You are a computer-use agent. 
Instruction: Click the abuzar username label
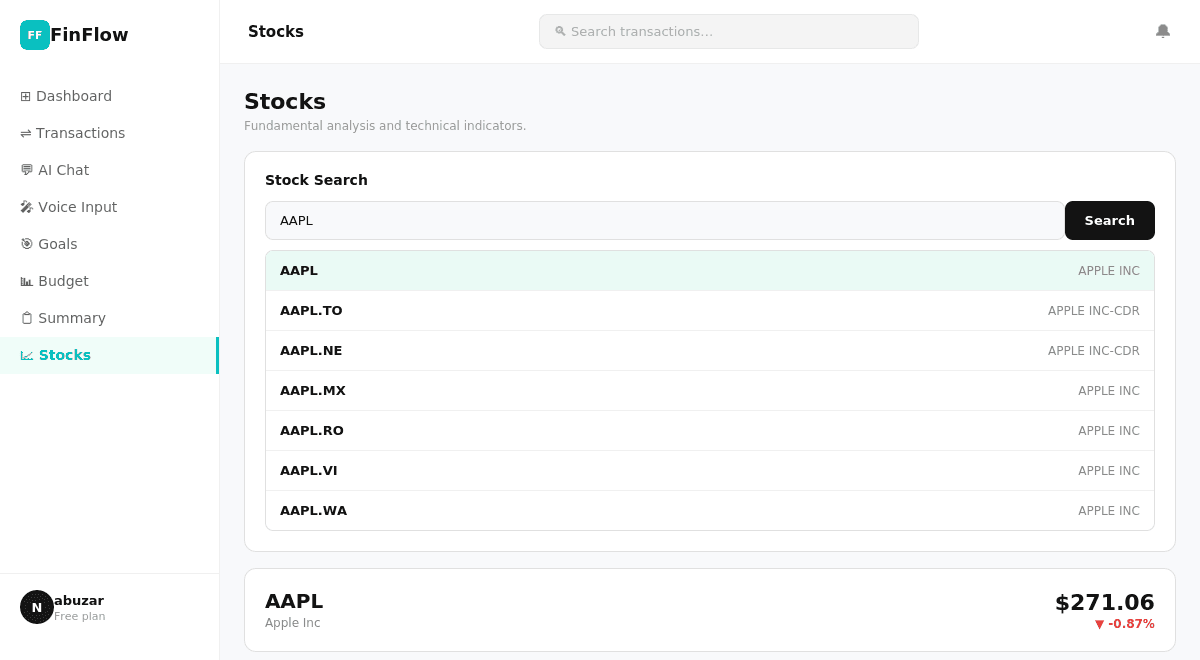pyautogui.click(x=79, y=600)
